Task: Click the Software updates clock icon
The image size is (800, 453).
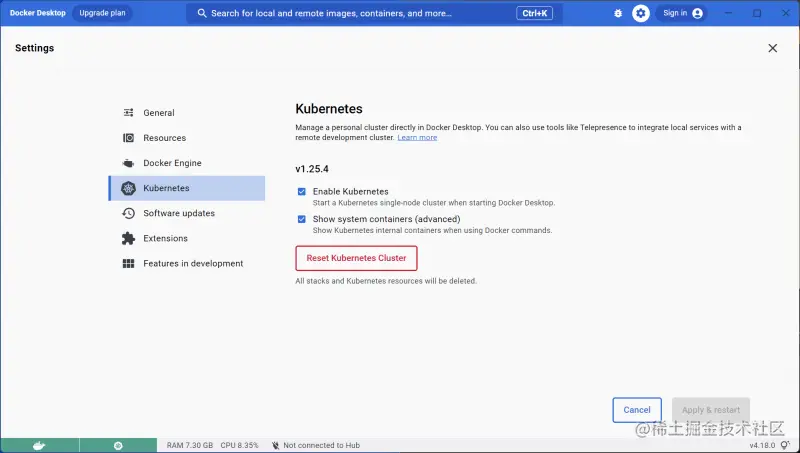Action: pos(129,213)
